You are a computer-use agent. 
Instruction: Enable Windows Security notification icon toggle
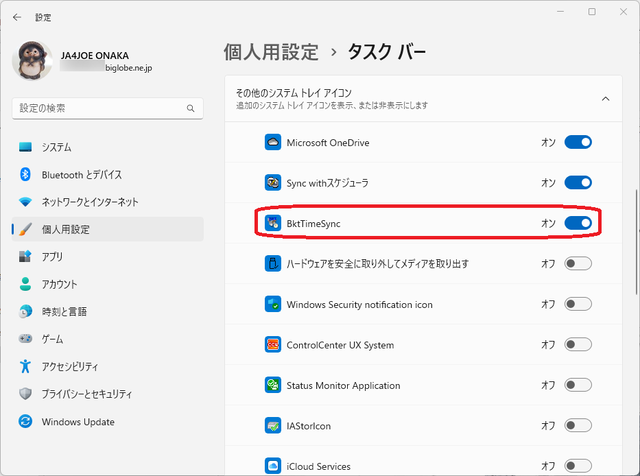(578, 304)
